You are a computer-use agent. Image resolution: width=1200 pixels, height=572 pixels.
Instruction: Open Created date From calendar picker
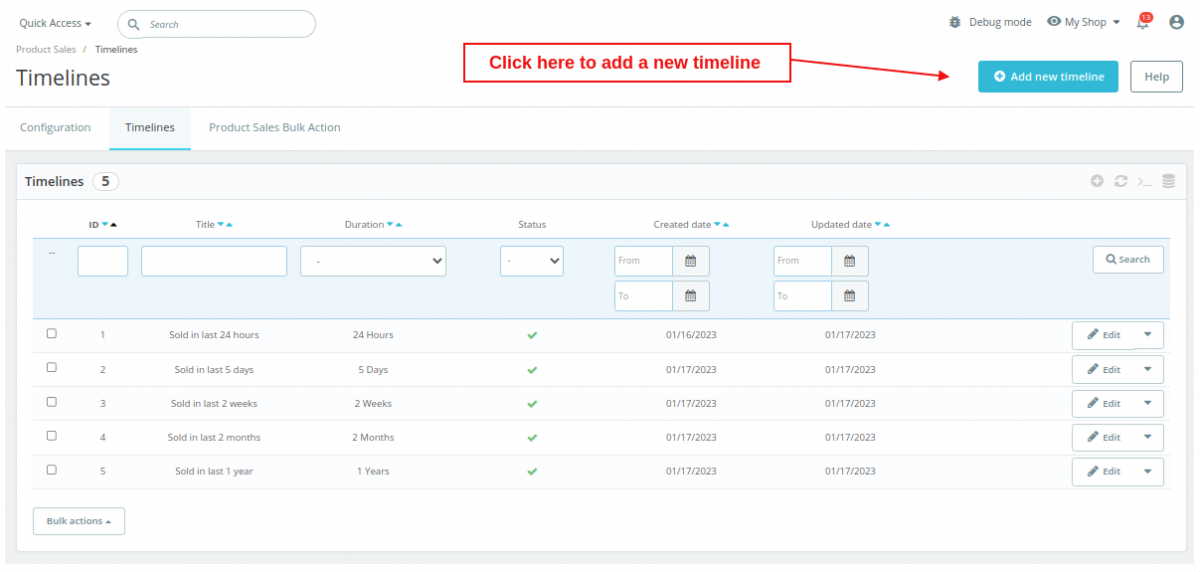pyautogui.click(x=690, y=261)
